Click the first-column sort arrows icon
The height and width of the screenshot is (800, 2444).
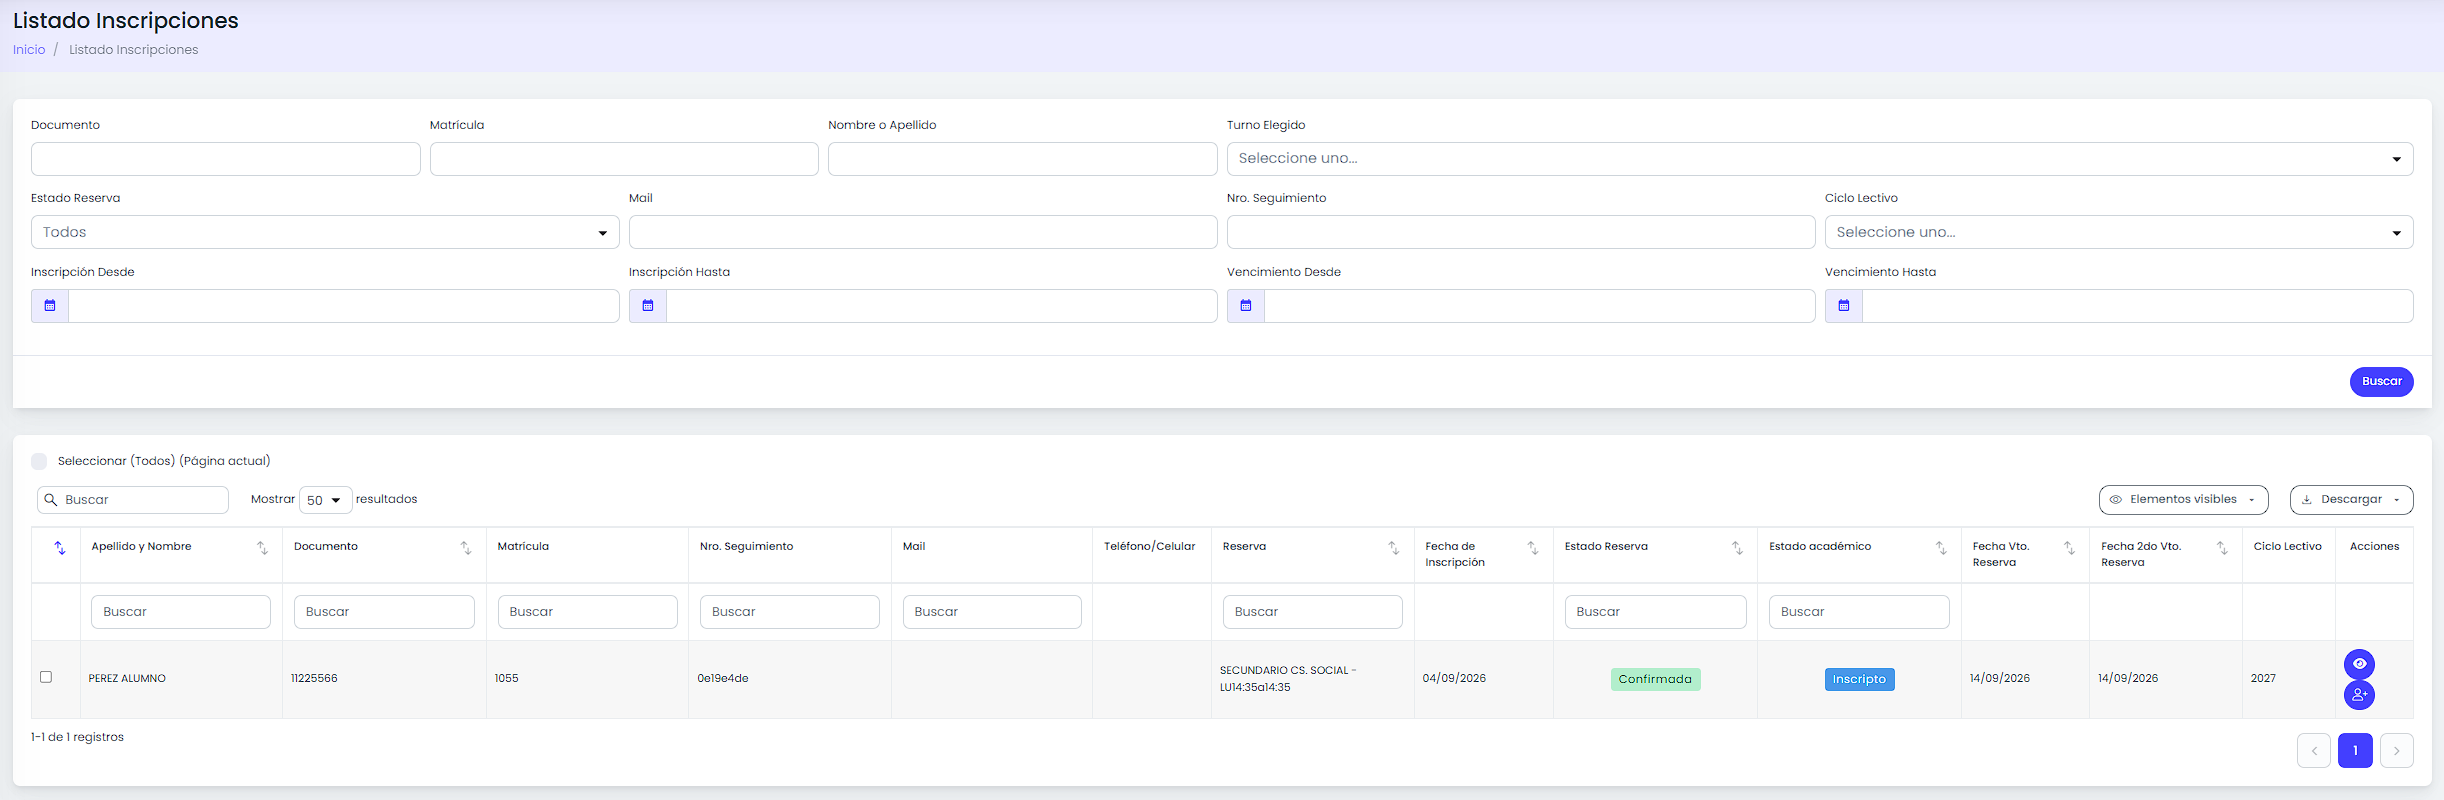click(x=60, y=548)
